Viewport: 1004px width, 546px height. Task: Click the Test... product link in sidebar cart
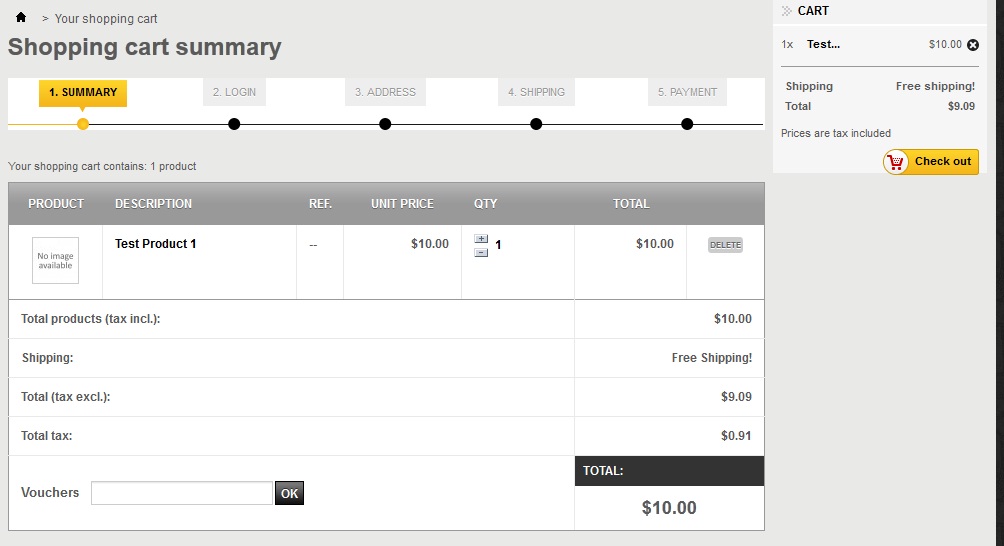(x=823, y=44)
